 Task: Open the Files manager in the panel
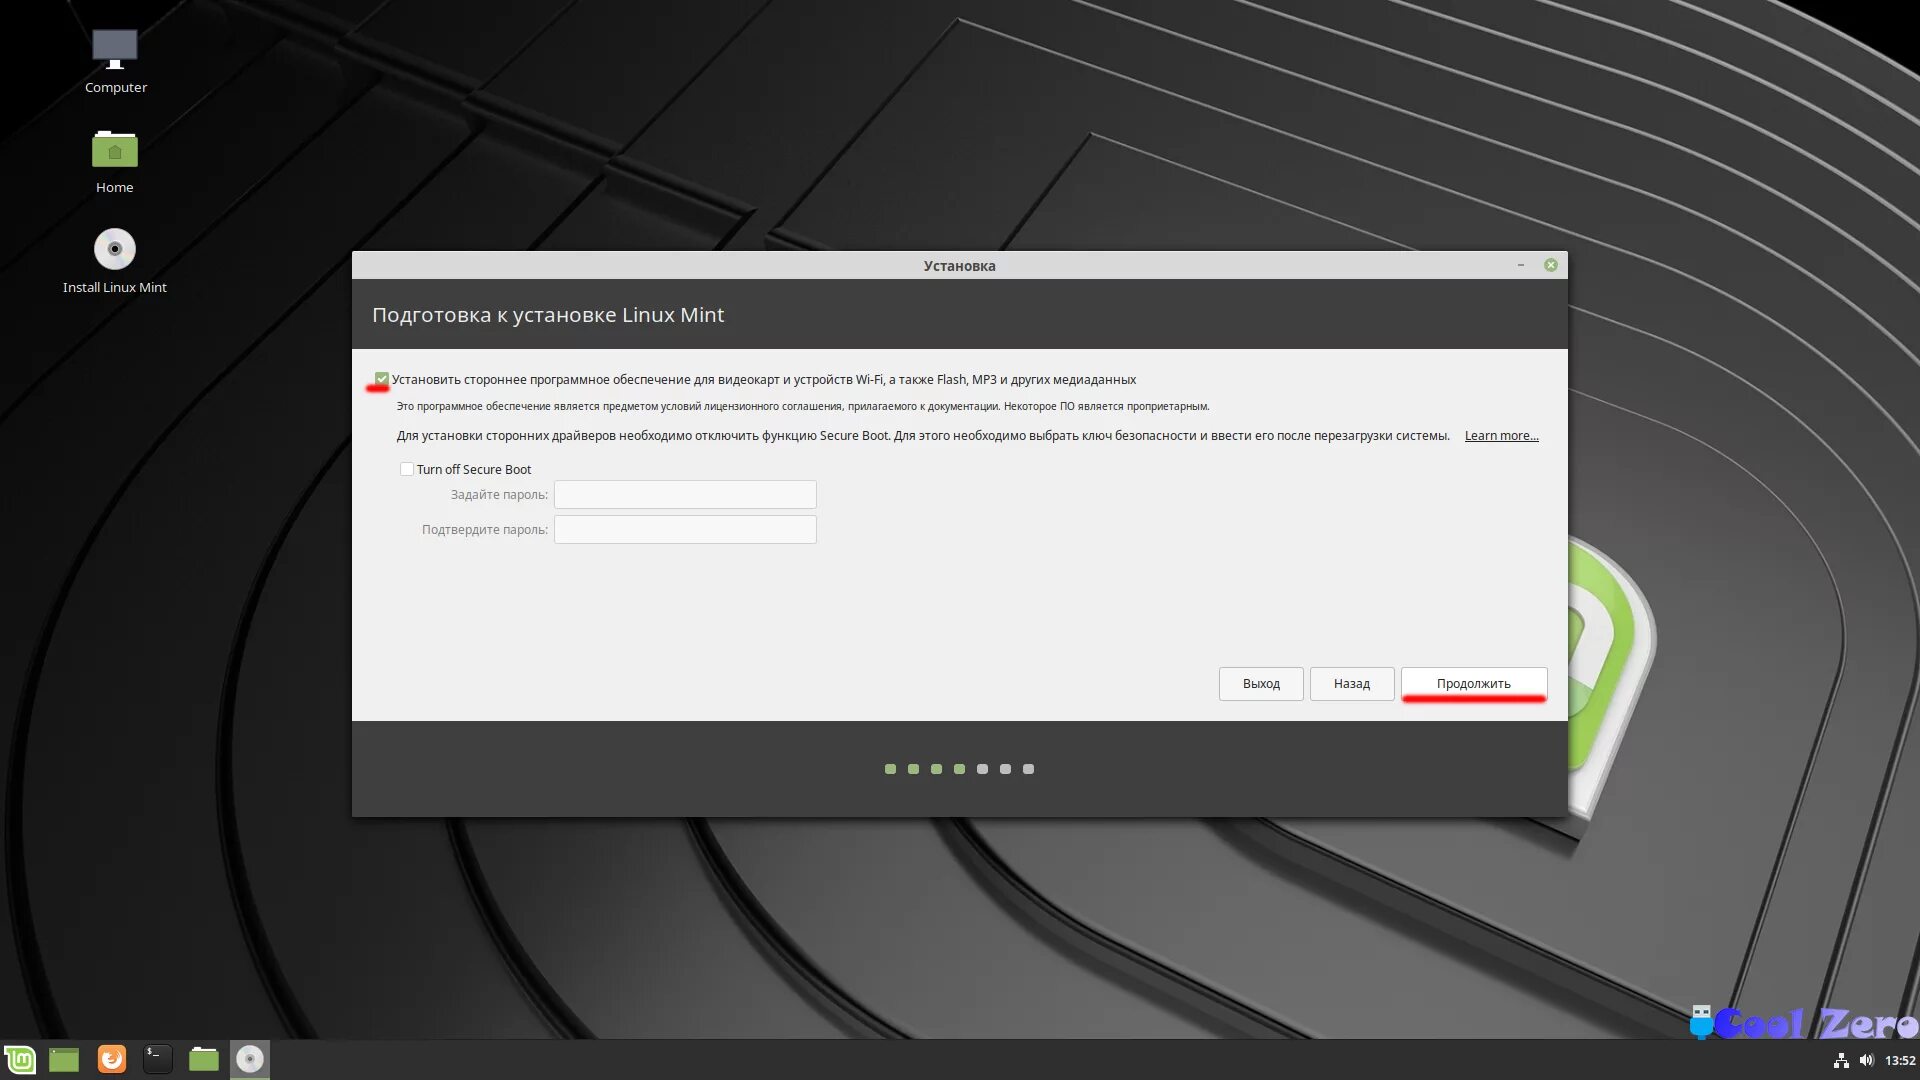click(x=204, y=1059)
